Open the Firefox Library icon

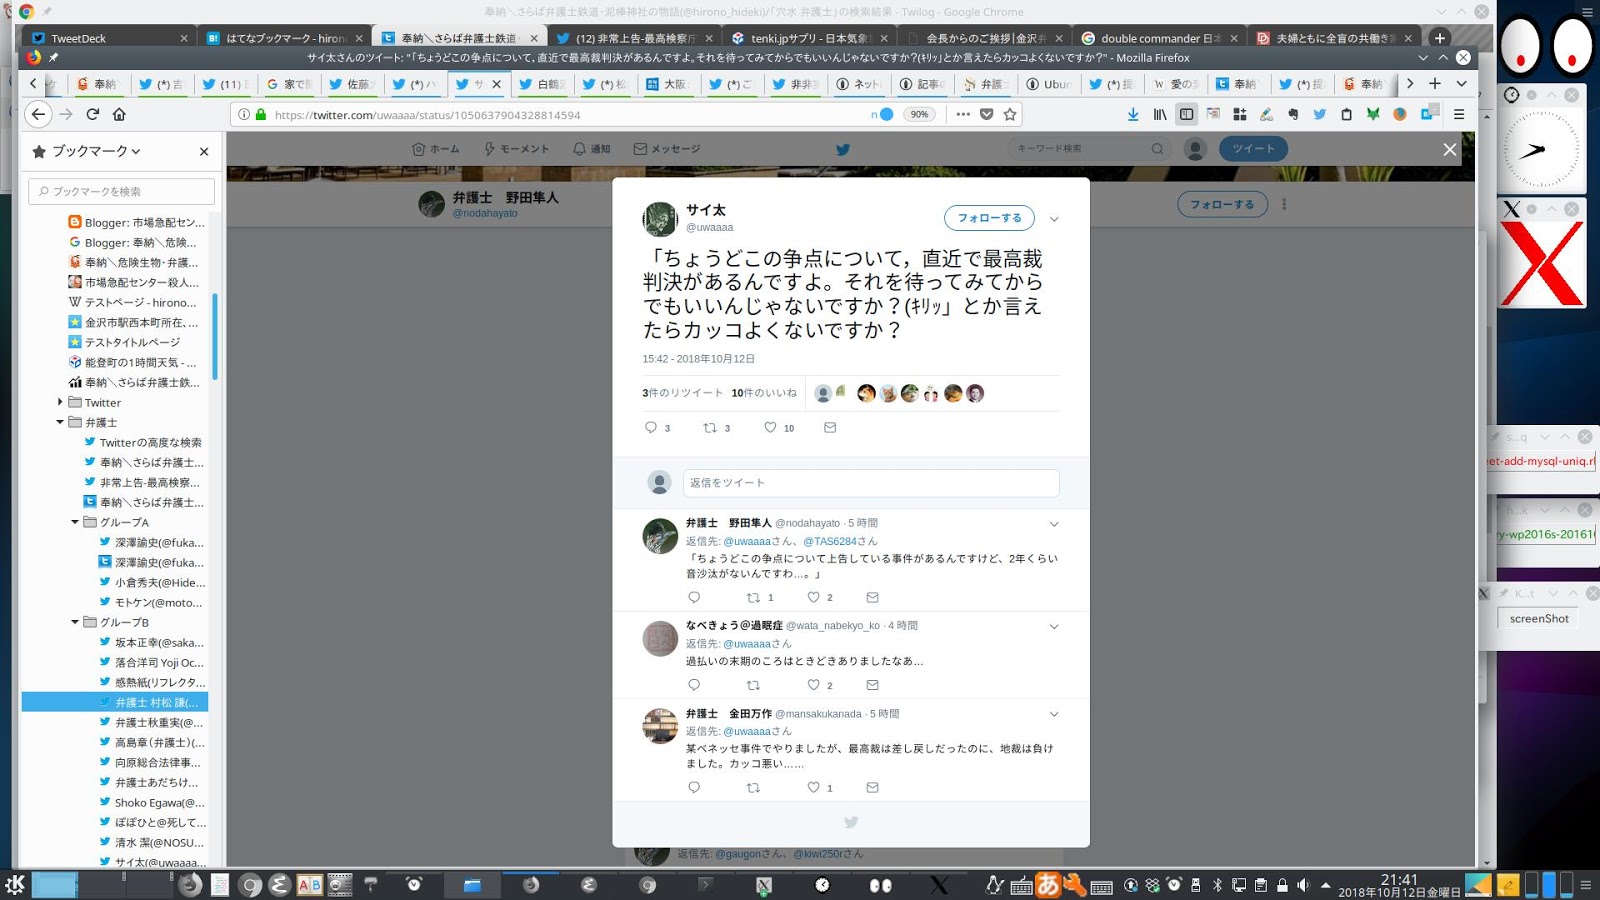pyautogui.click(x=1160, y=114)
